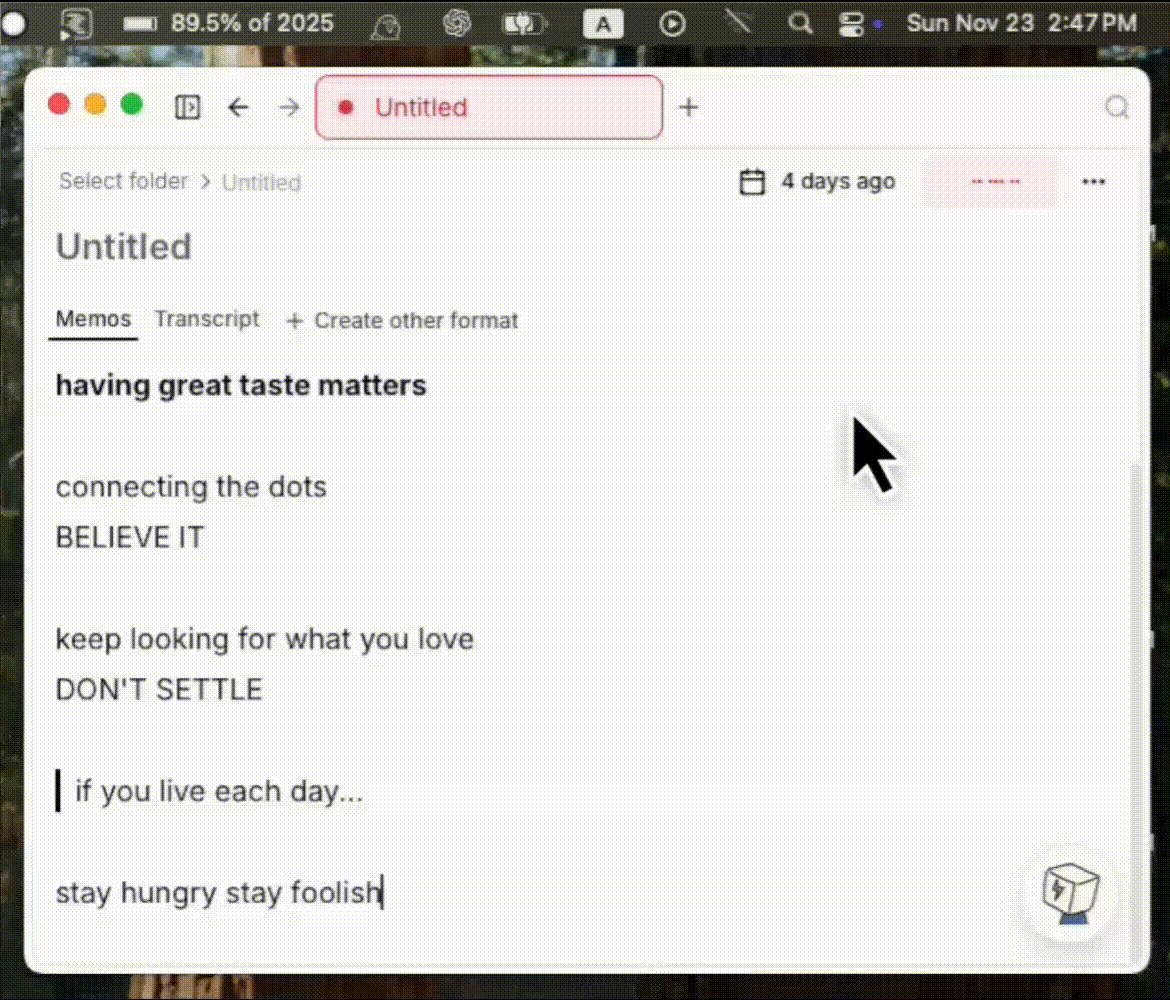
Task: Open the calendar date icon
Action: 751,181
